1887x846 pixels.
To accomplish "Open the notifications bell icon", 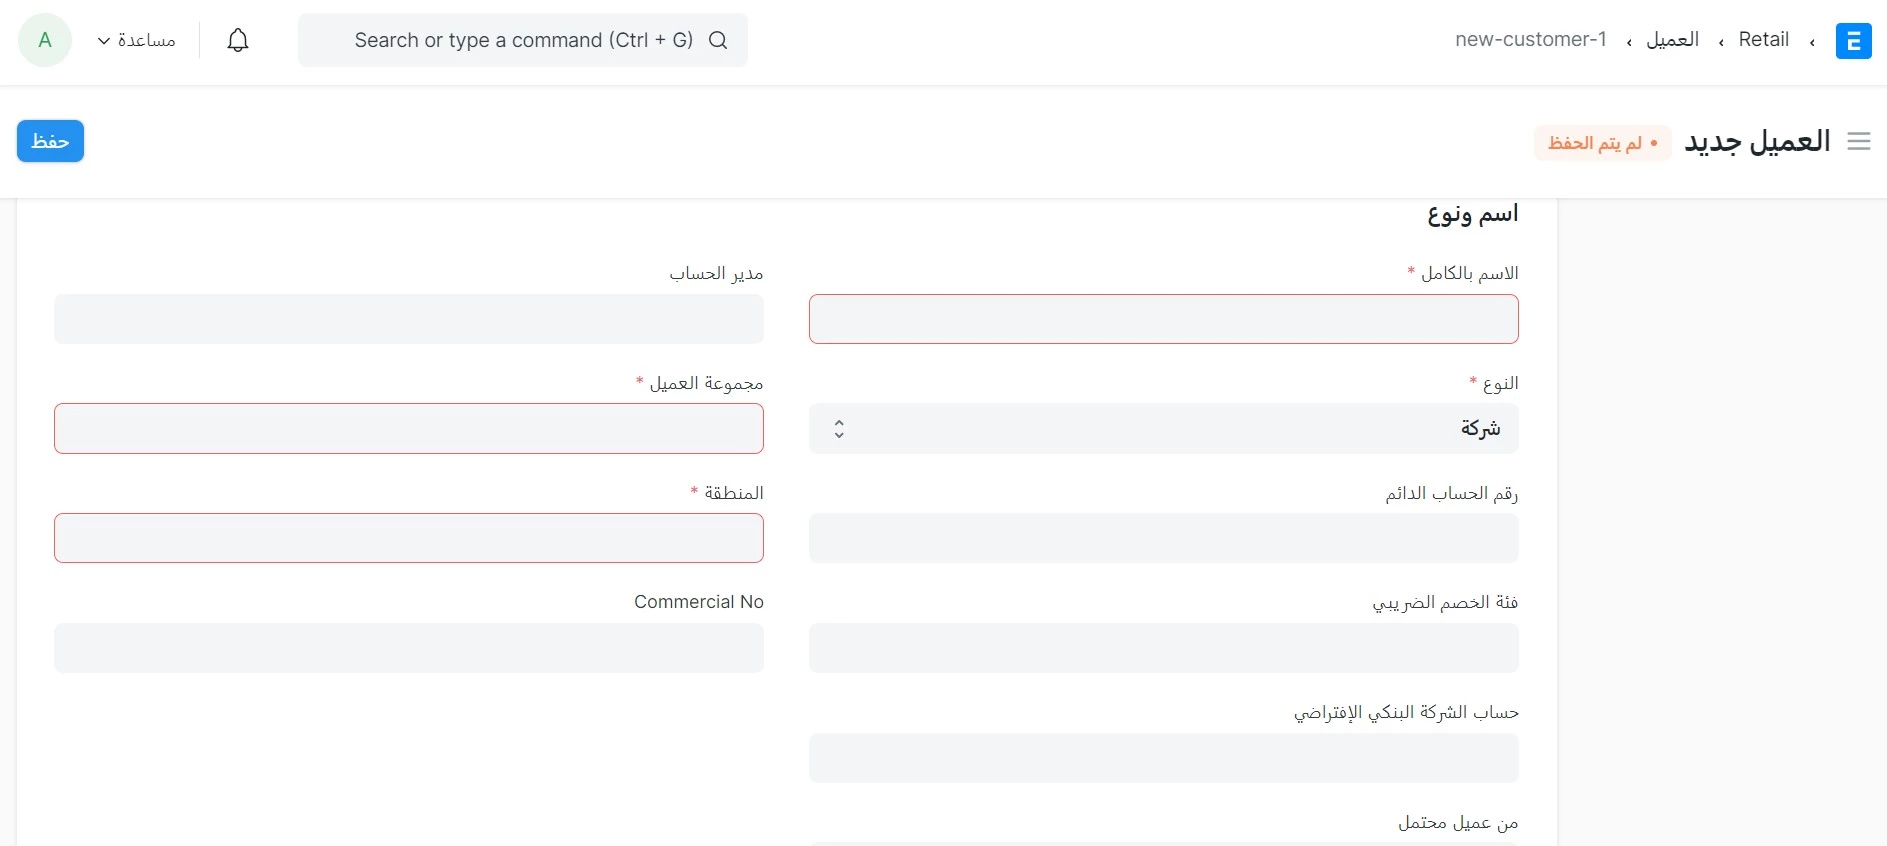I will pos(238,40).
